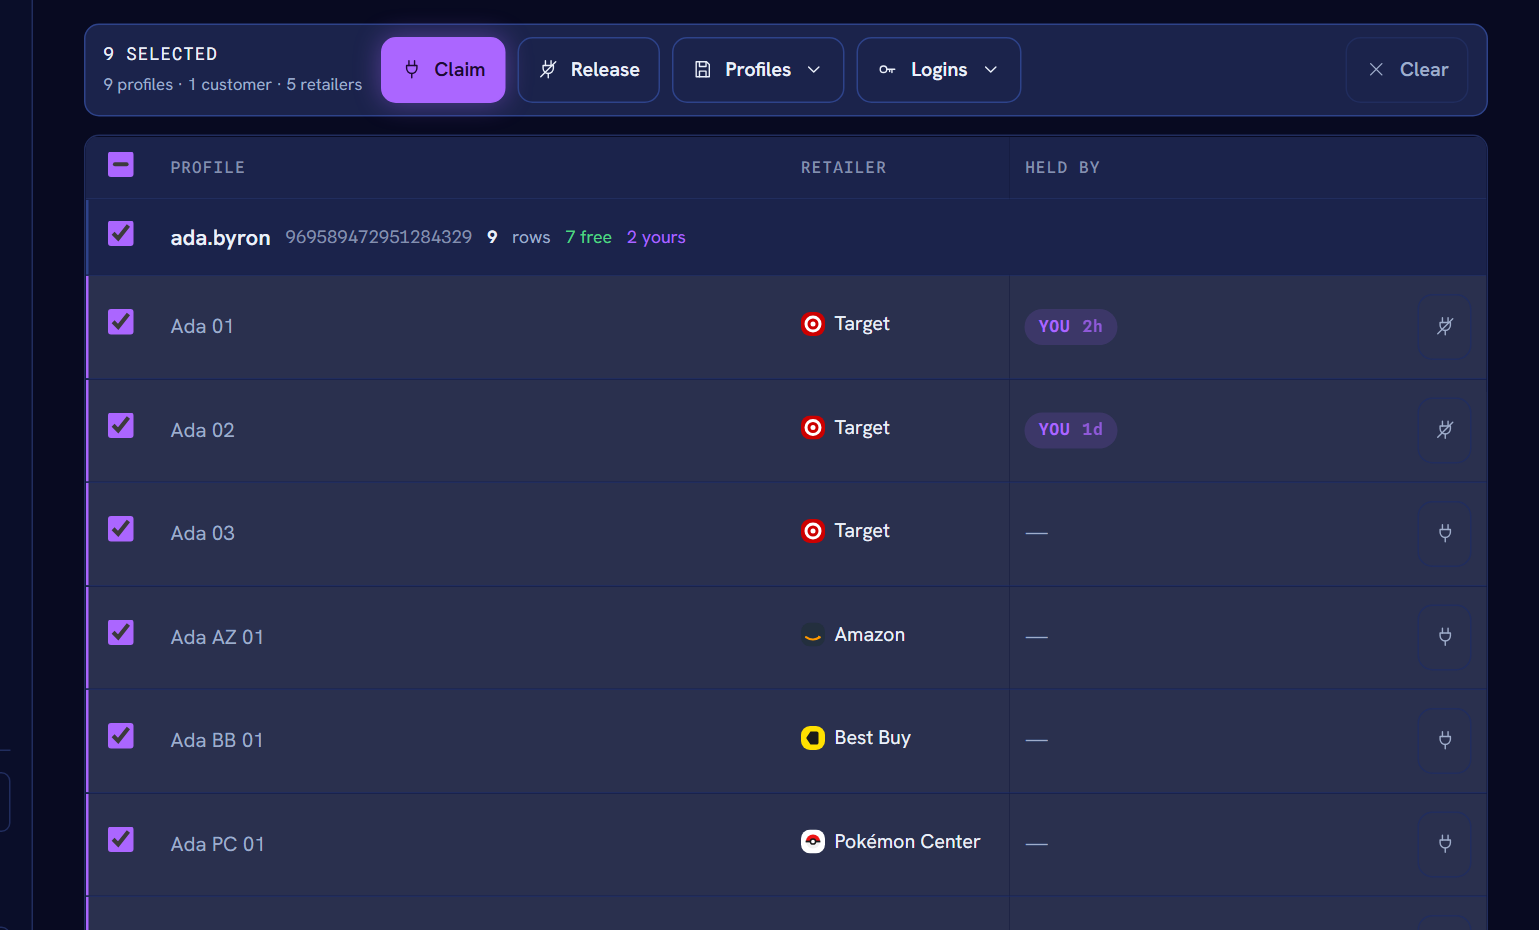Screen dimensions: 1539x930
Task: Click the '9 SELECTED' summary text
Action: pos(160,54)
